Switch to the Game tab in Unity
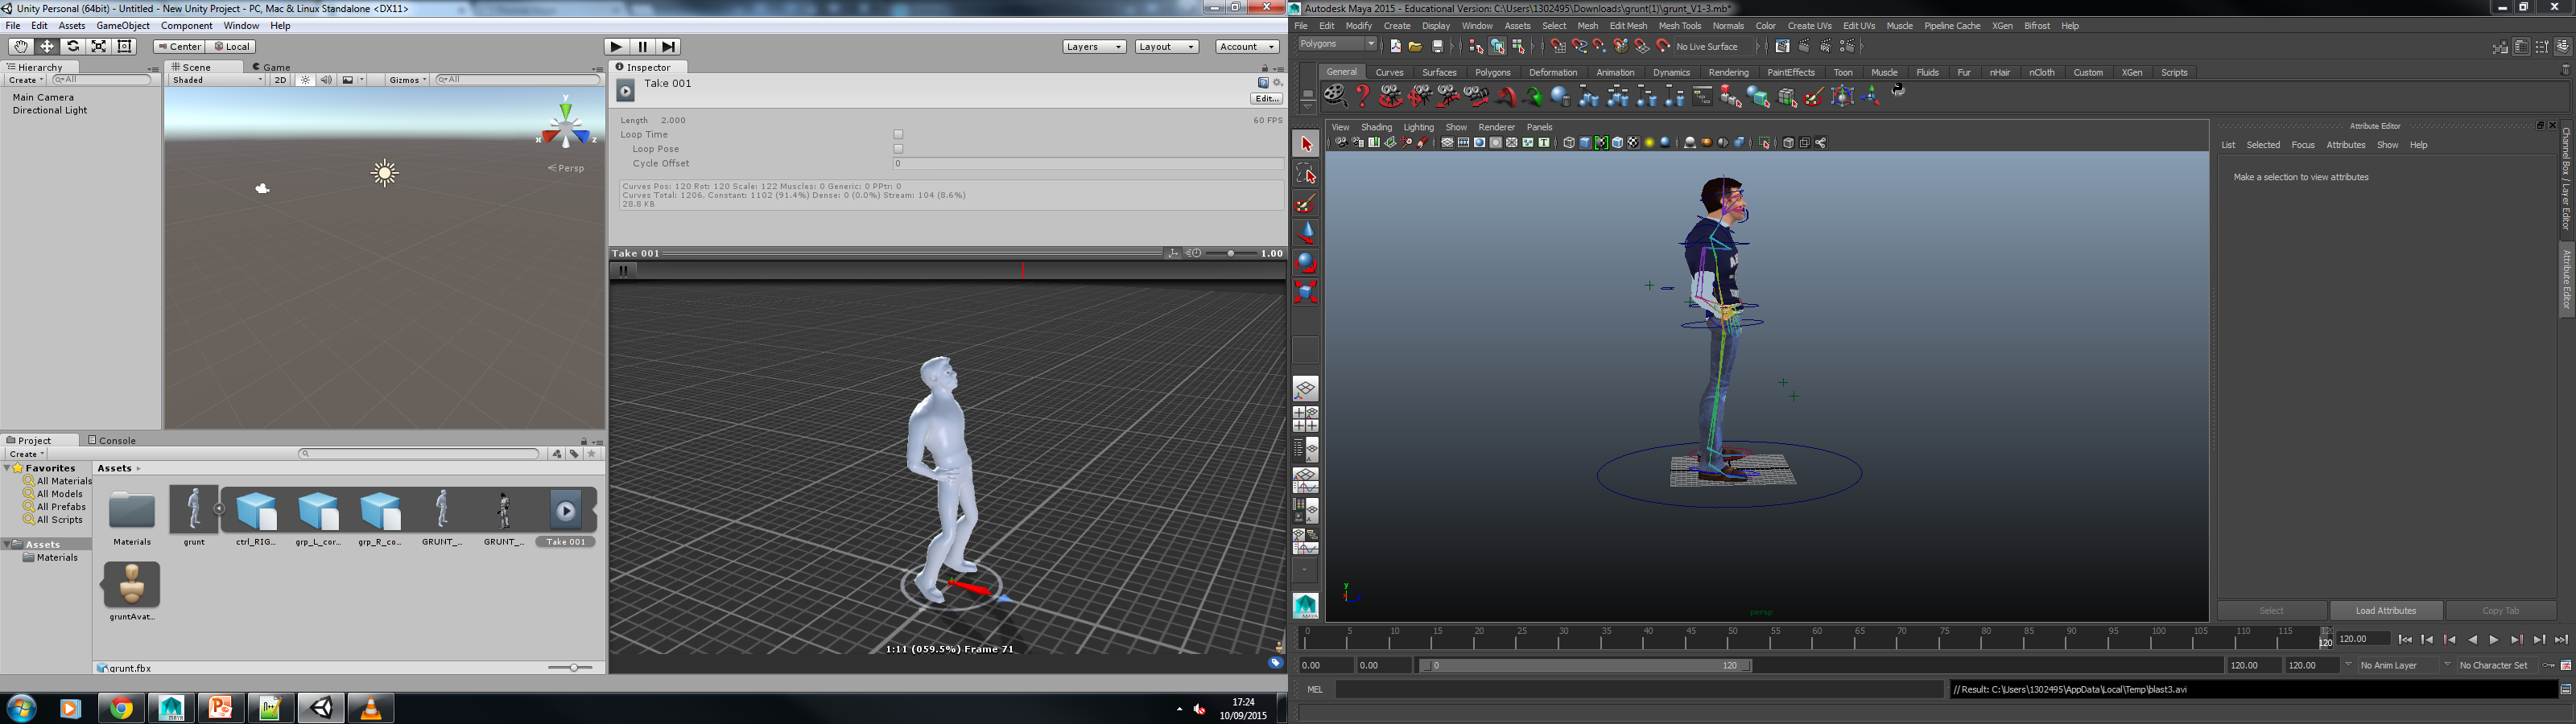The height and width of the screenshot is (724, 2576). 271,67
